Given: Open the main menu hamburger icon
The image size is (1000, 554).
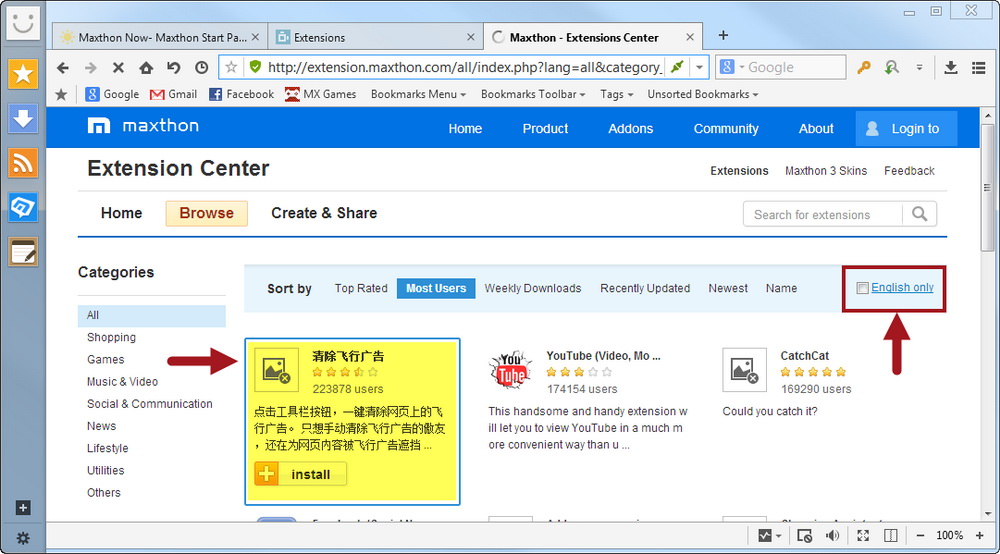Looking at the screenshot, I should tap(979, 68).
